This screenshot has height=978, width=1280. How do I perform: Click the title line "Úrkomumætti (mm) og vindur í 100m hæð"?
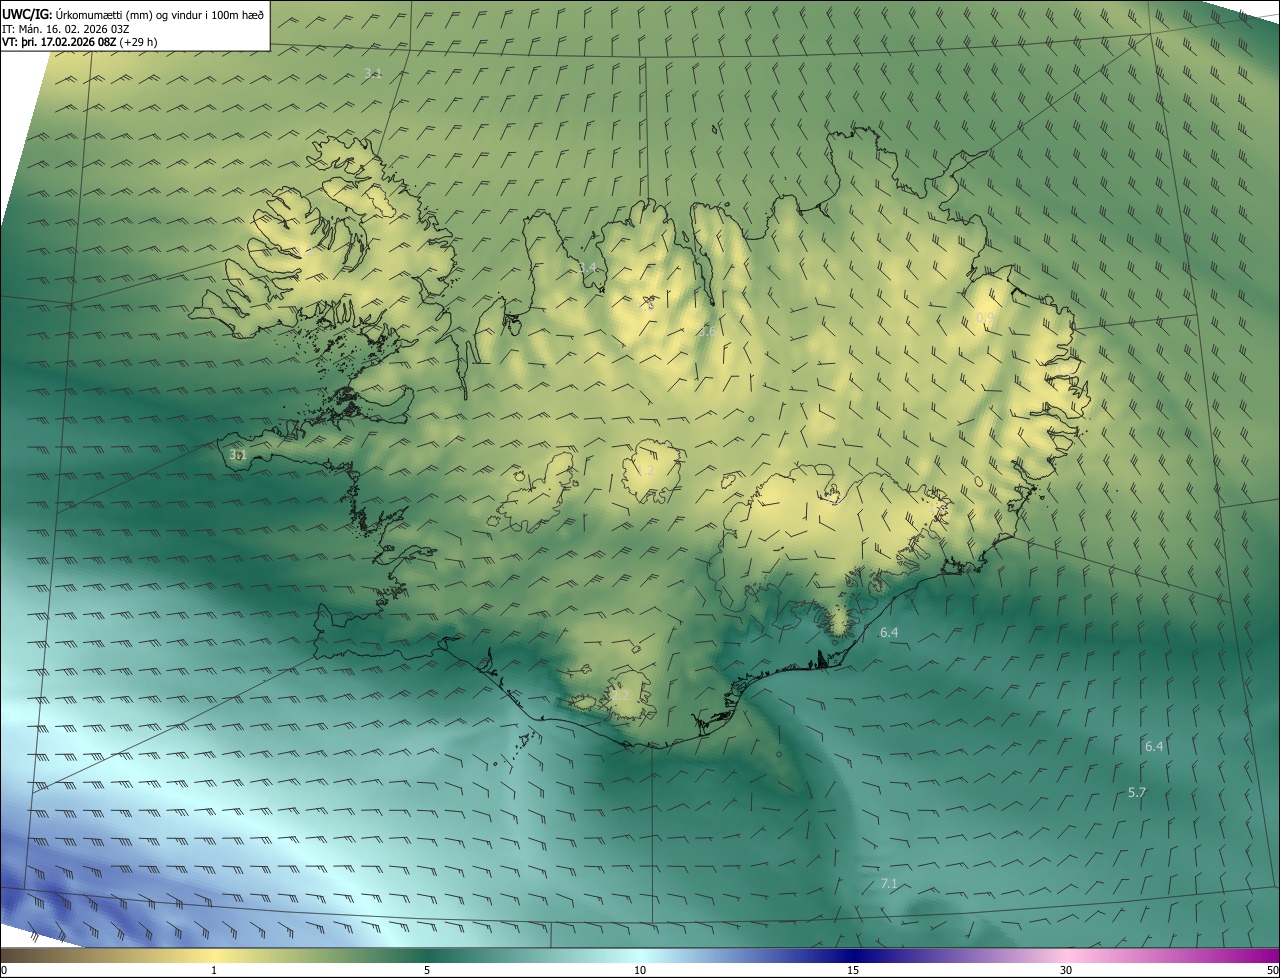(159, 15)
